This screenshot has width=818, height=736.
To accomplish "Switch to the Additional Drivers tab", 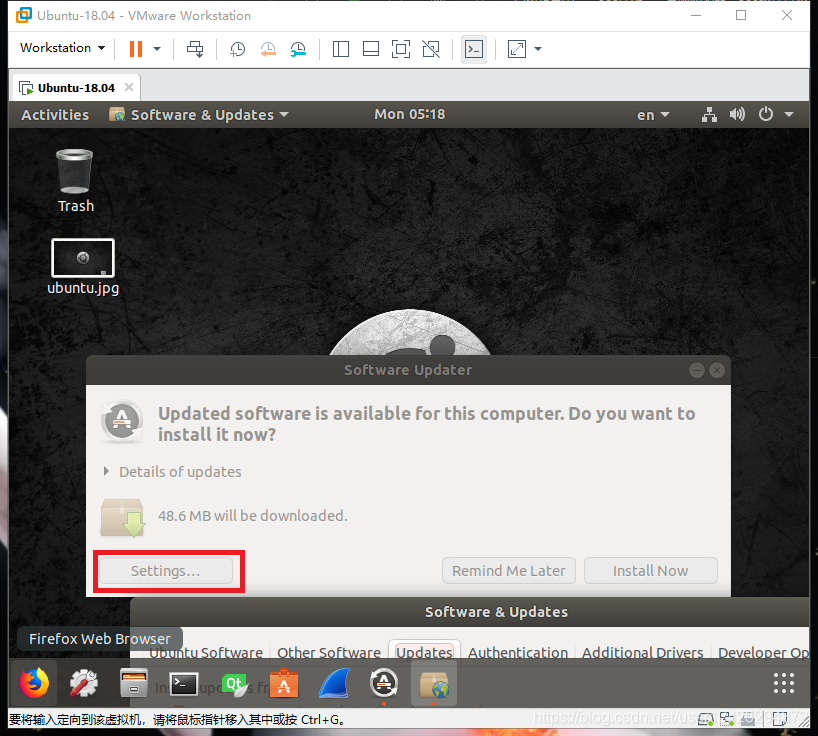I will (x=643, y=652).
